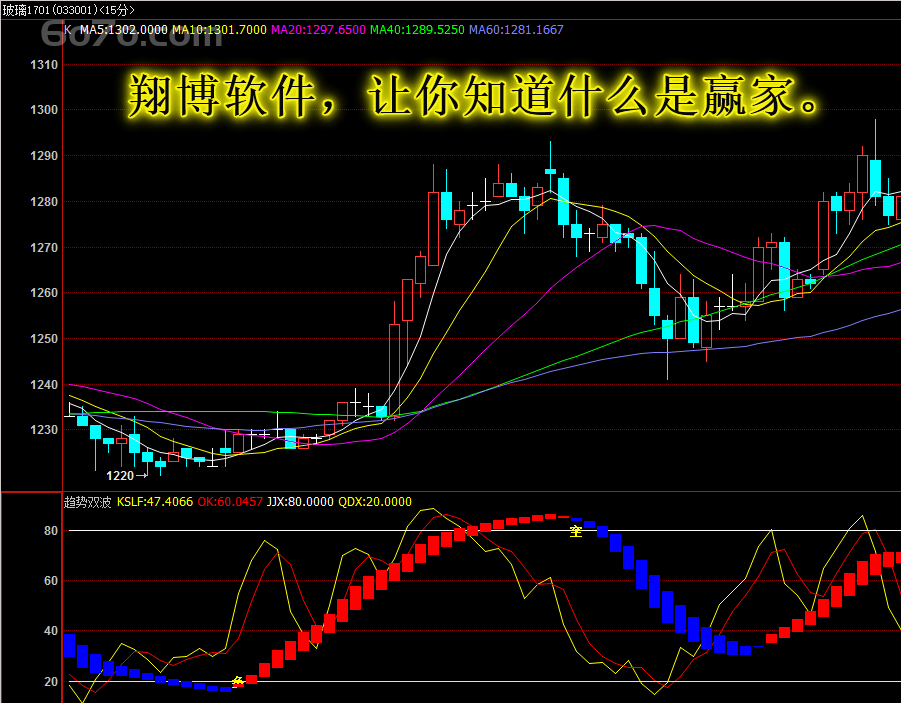Click the 40 level on indicator axis
The height and width of the screenshot is (703, 901).
(51, 631)
